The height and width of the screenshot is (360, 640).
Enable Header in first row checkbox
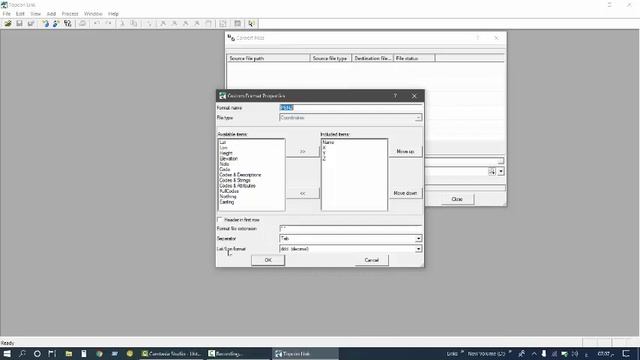click(x=220, y=220)
